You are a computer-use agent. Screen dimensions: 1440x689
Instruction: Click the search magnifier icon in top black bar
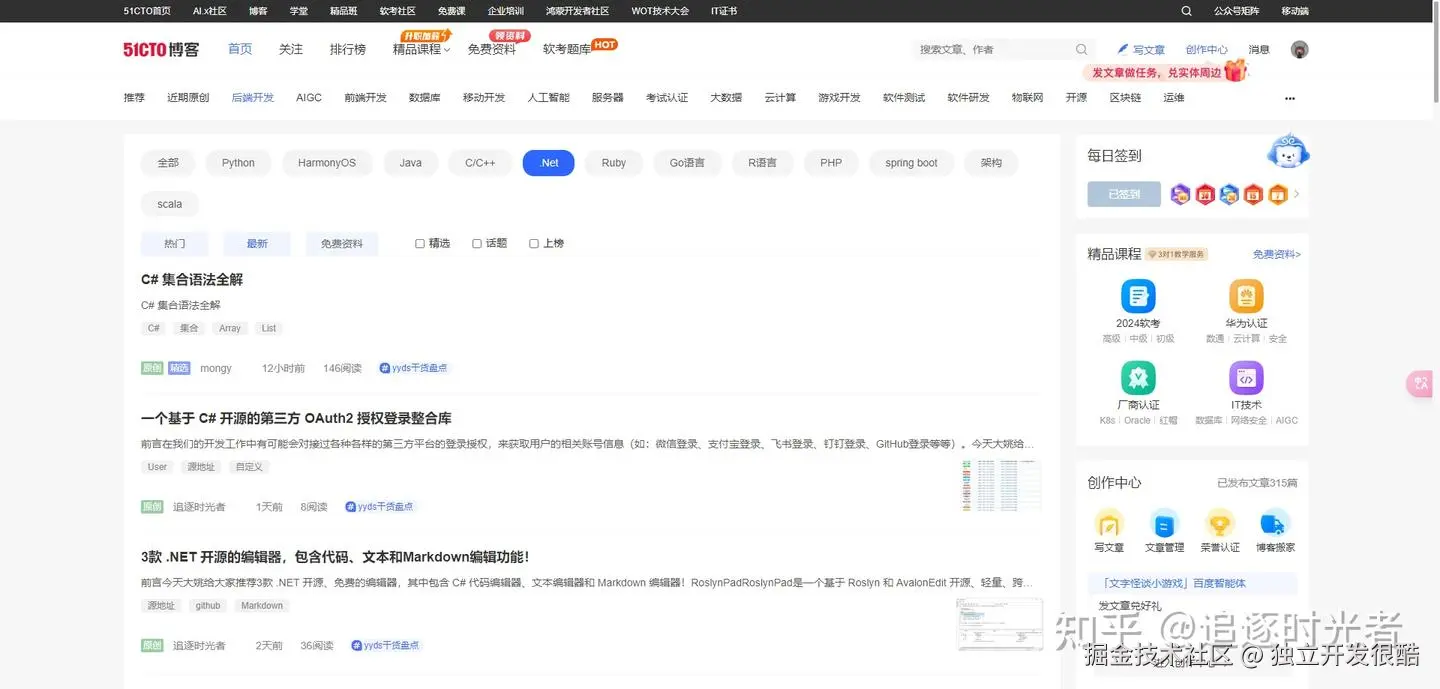coord(1186,11)
